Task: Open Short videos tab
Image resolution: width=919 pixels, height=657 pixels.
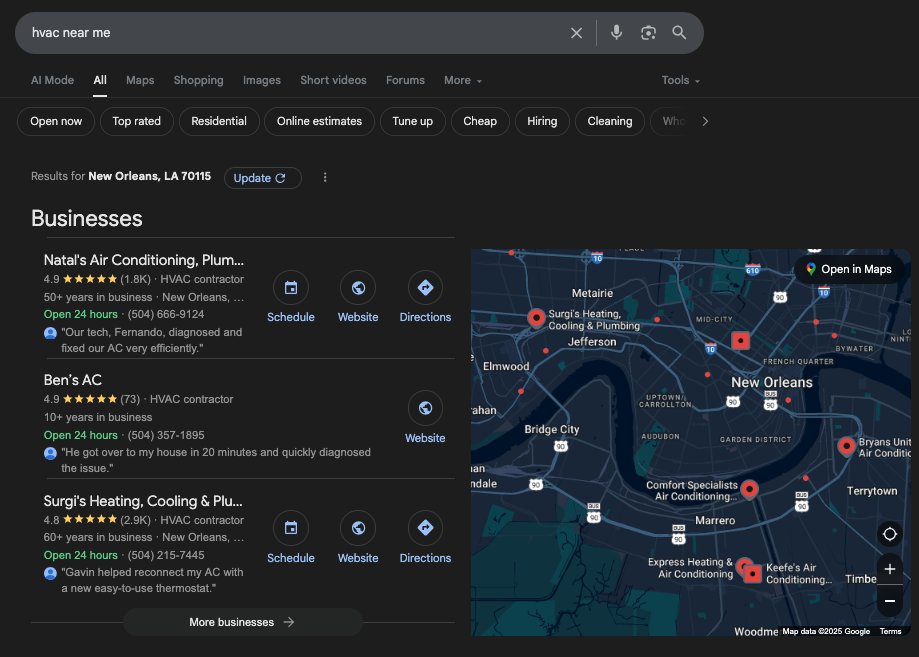Action: [x=333, y=80]
